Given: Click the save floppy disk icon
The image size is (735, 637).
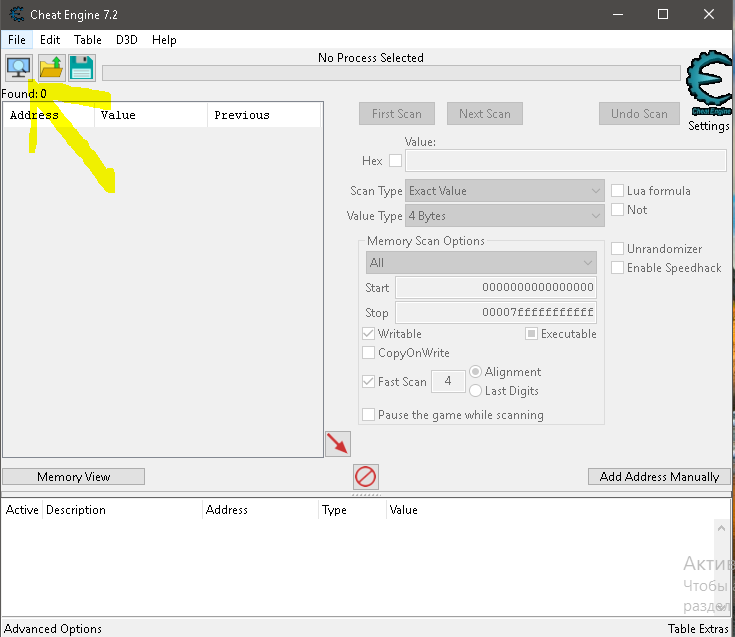Looking at the screenshot, I should 82,68.
